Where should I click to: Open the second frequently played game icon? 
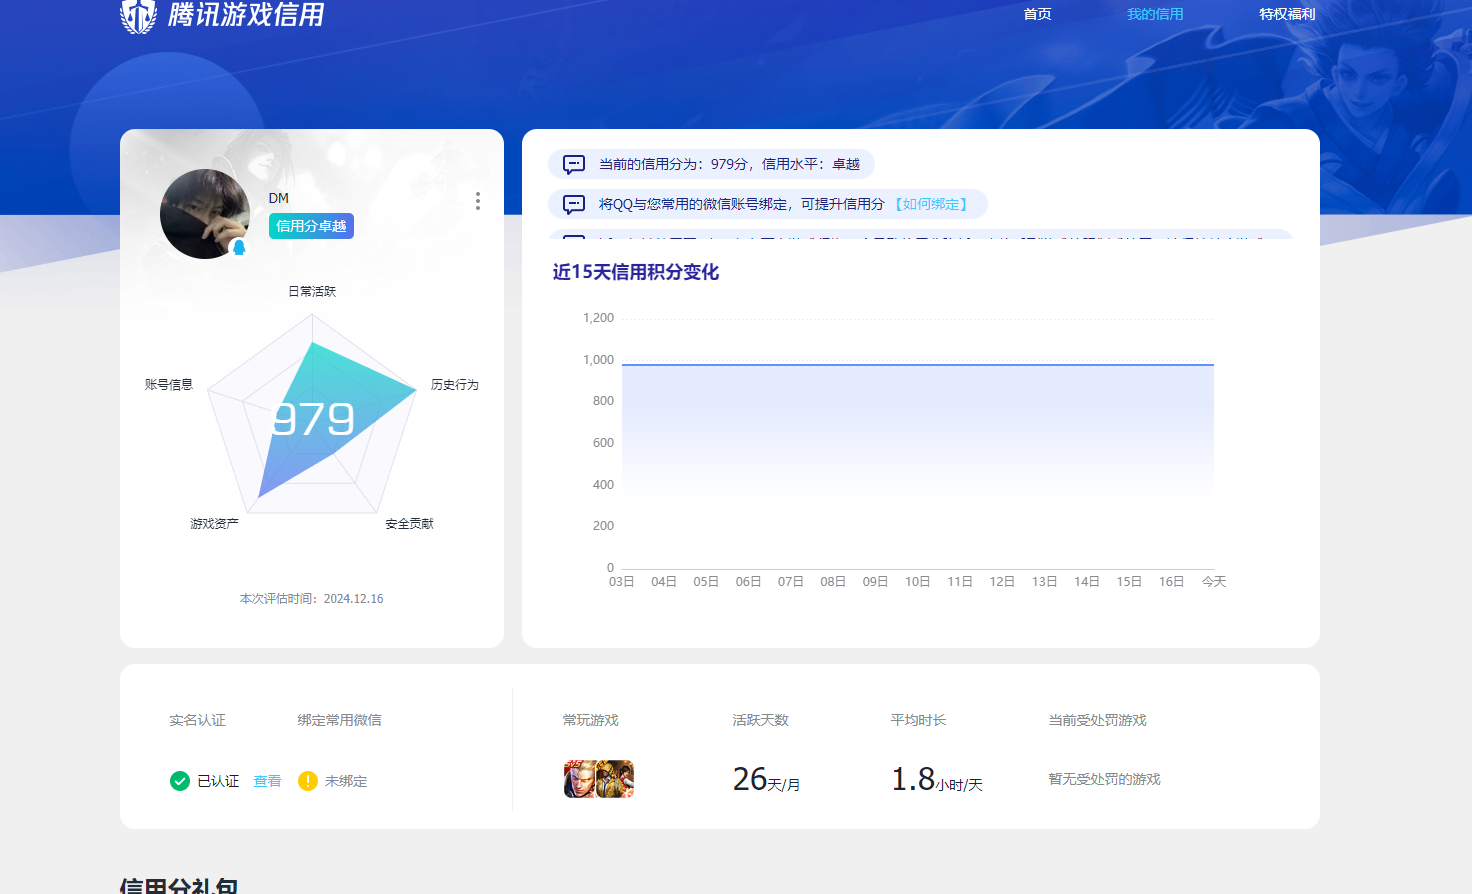pos(615,779)
